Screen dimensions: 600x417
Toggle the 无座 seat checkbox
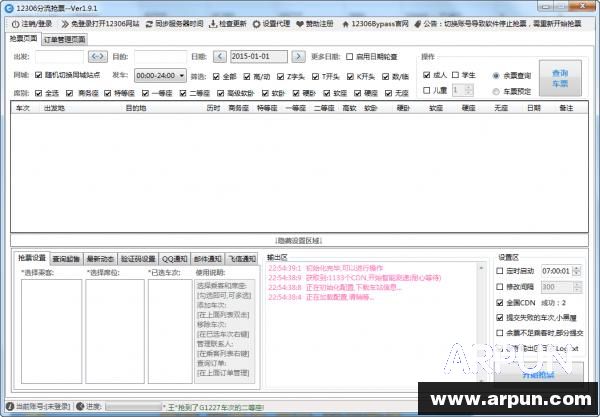click(x=388, y=93)
